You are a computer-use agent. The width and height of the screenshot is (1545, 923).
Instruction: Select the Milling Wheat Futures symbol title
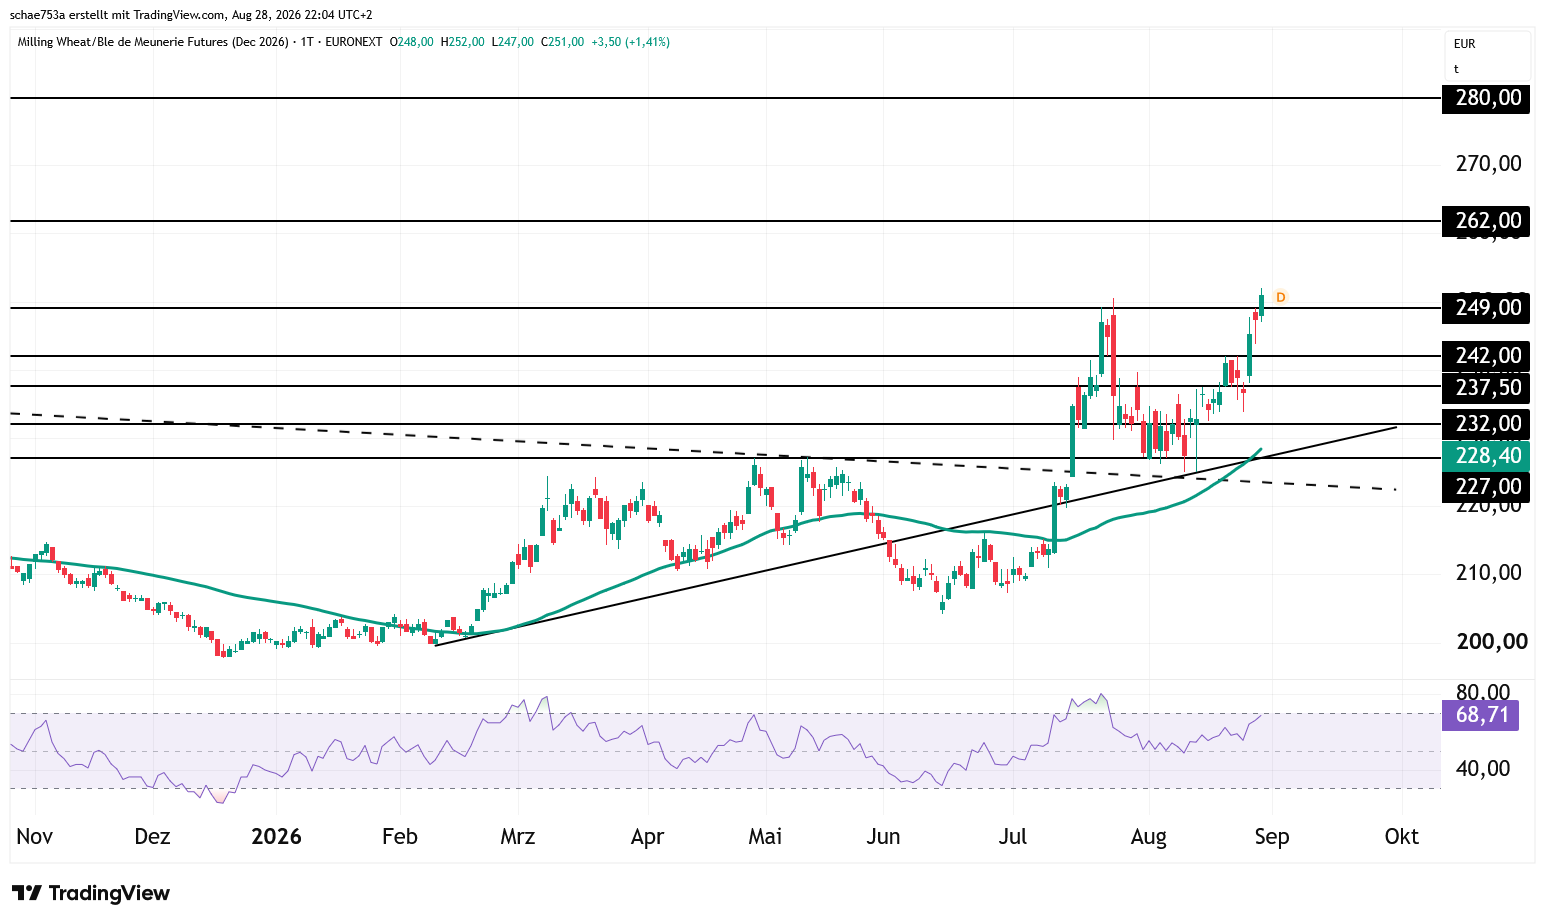tap(153, 42)
